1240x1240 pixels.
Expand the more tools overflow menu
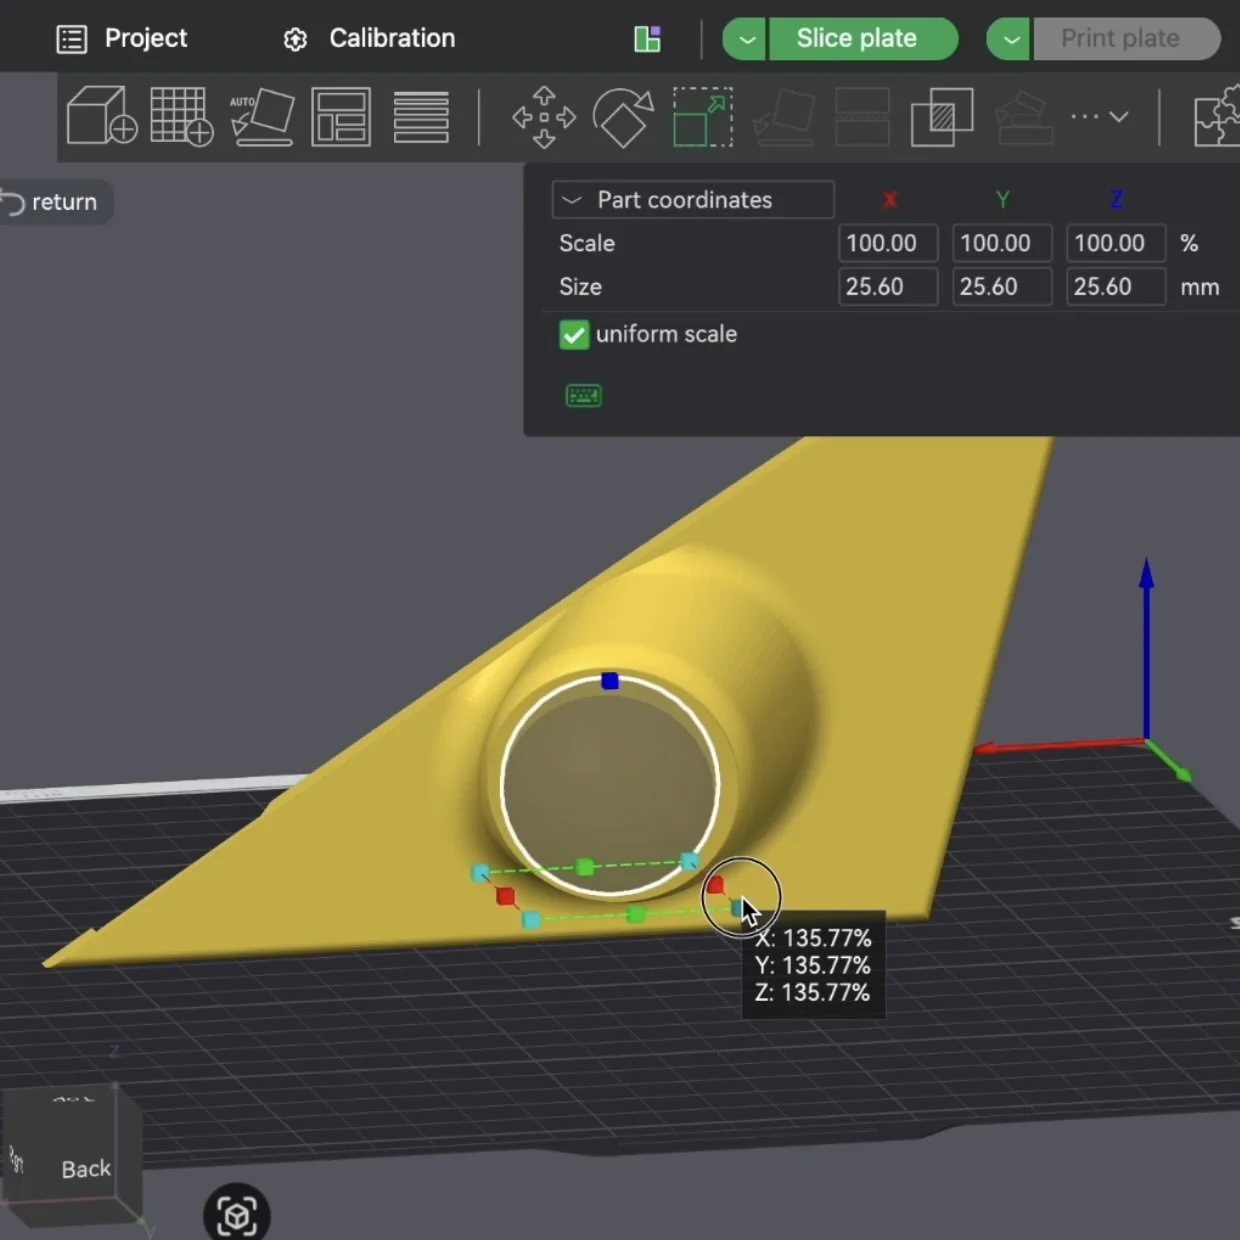coord(1099,117)
